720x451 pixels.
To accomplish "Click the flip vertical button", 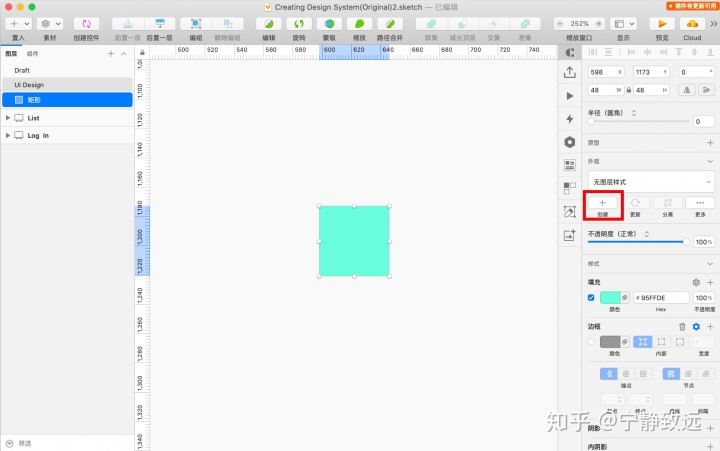I will [x=706, y=90].
